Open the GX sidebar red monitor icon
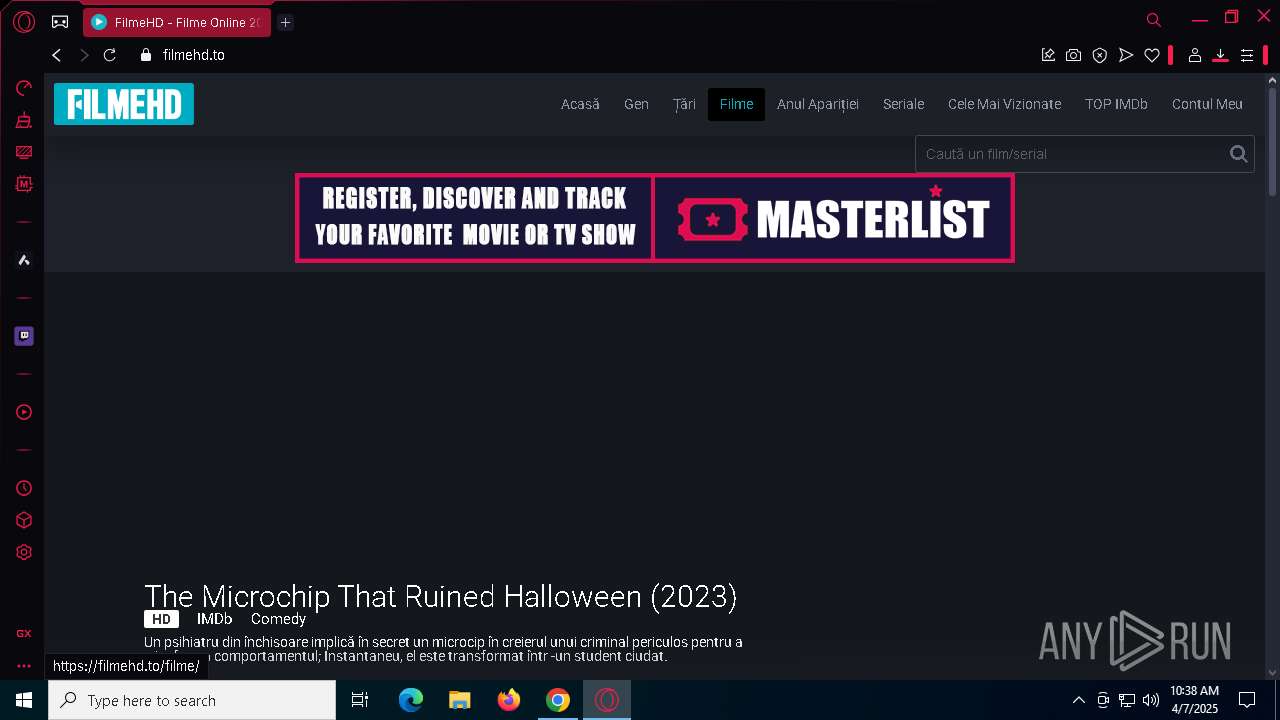 click(x=24, y=152)
